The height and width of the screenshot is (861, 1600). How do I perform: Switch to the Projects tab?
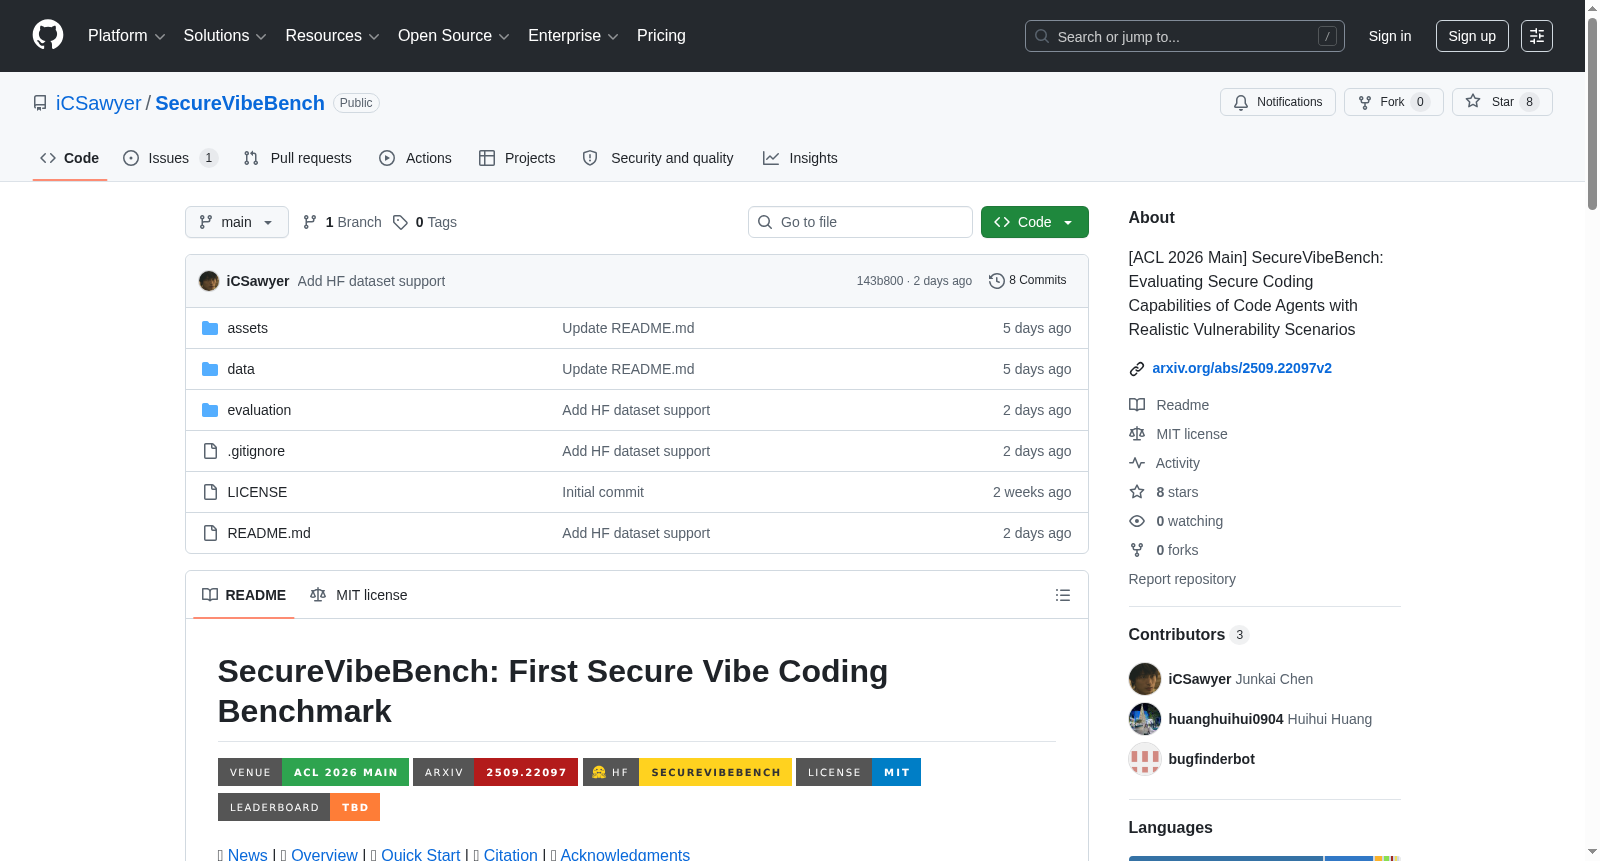[517, 158]
